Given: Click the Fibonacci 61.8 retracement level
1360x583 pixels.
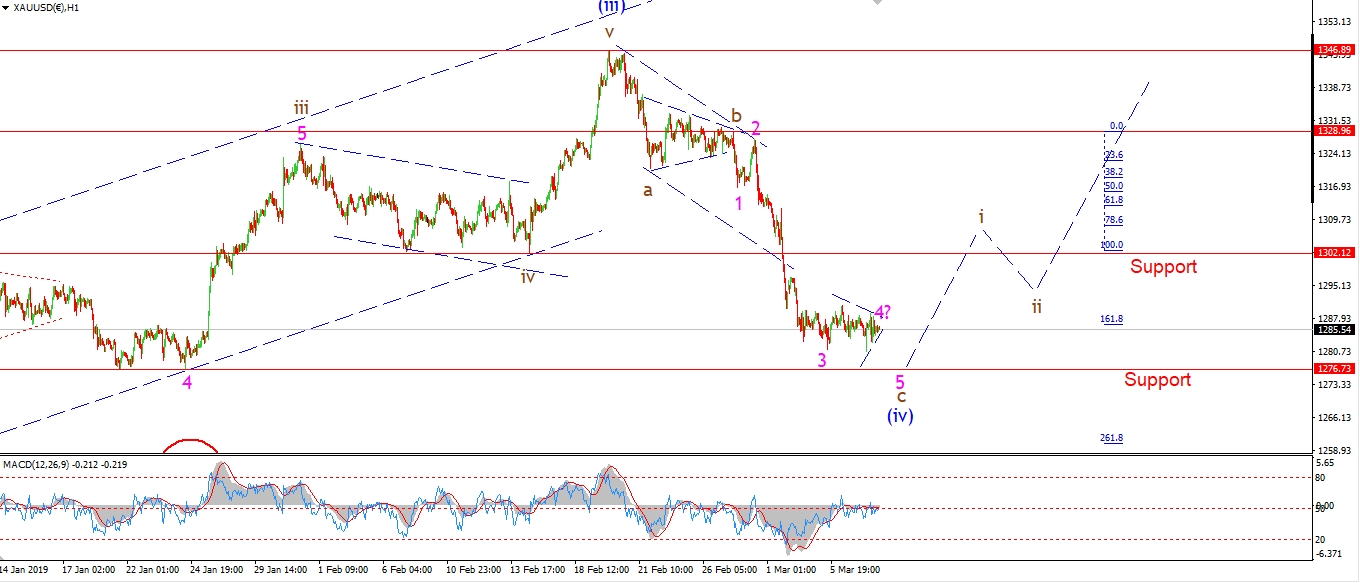Looking at the screenshot, I should pos(1113,200).
